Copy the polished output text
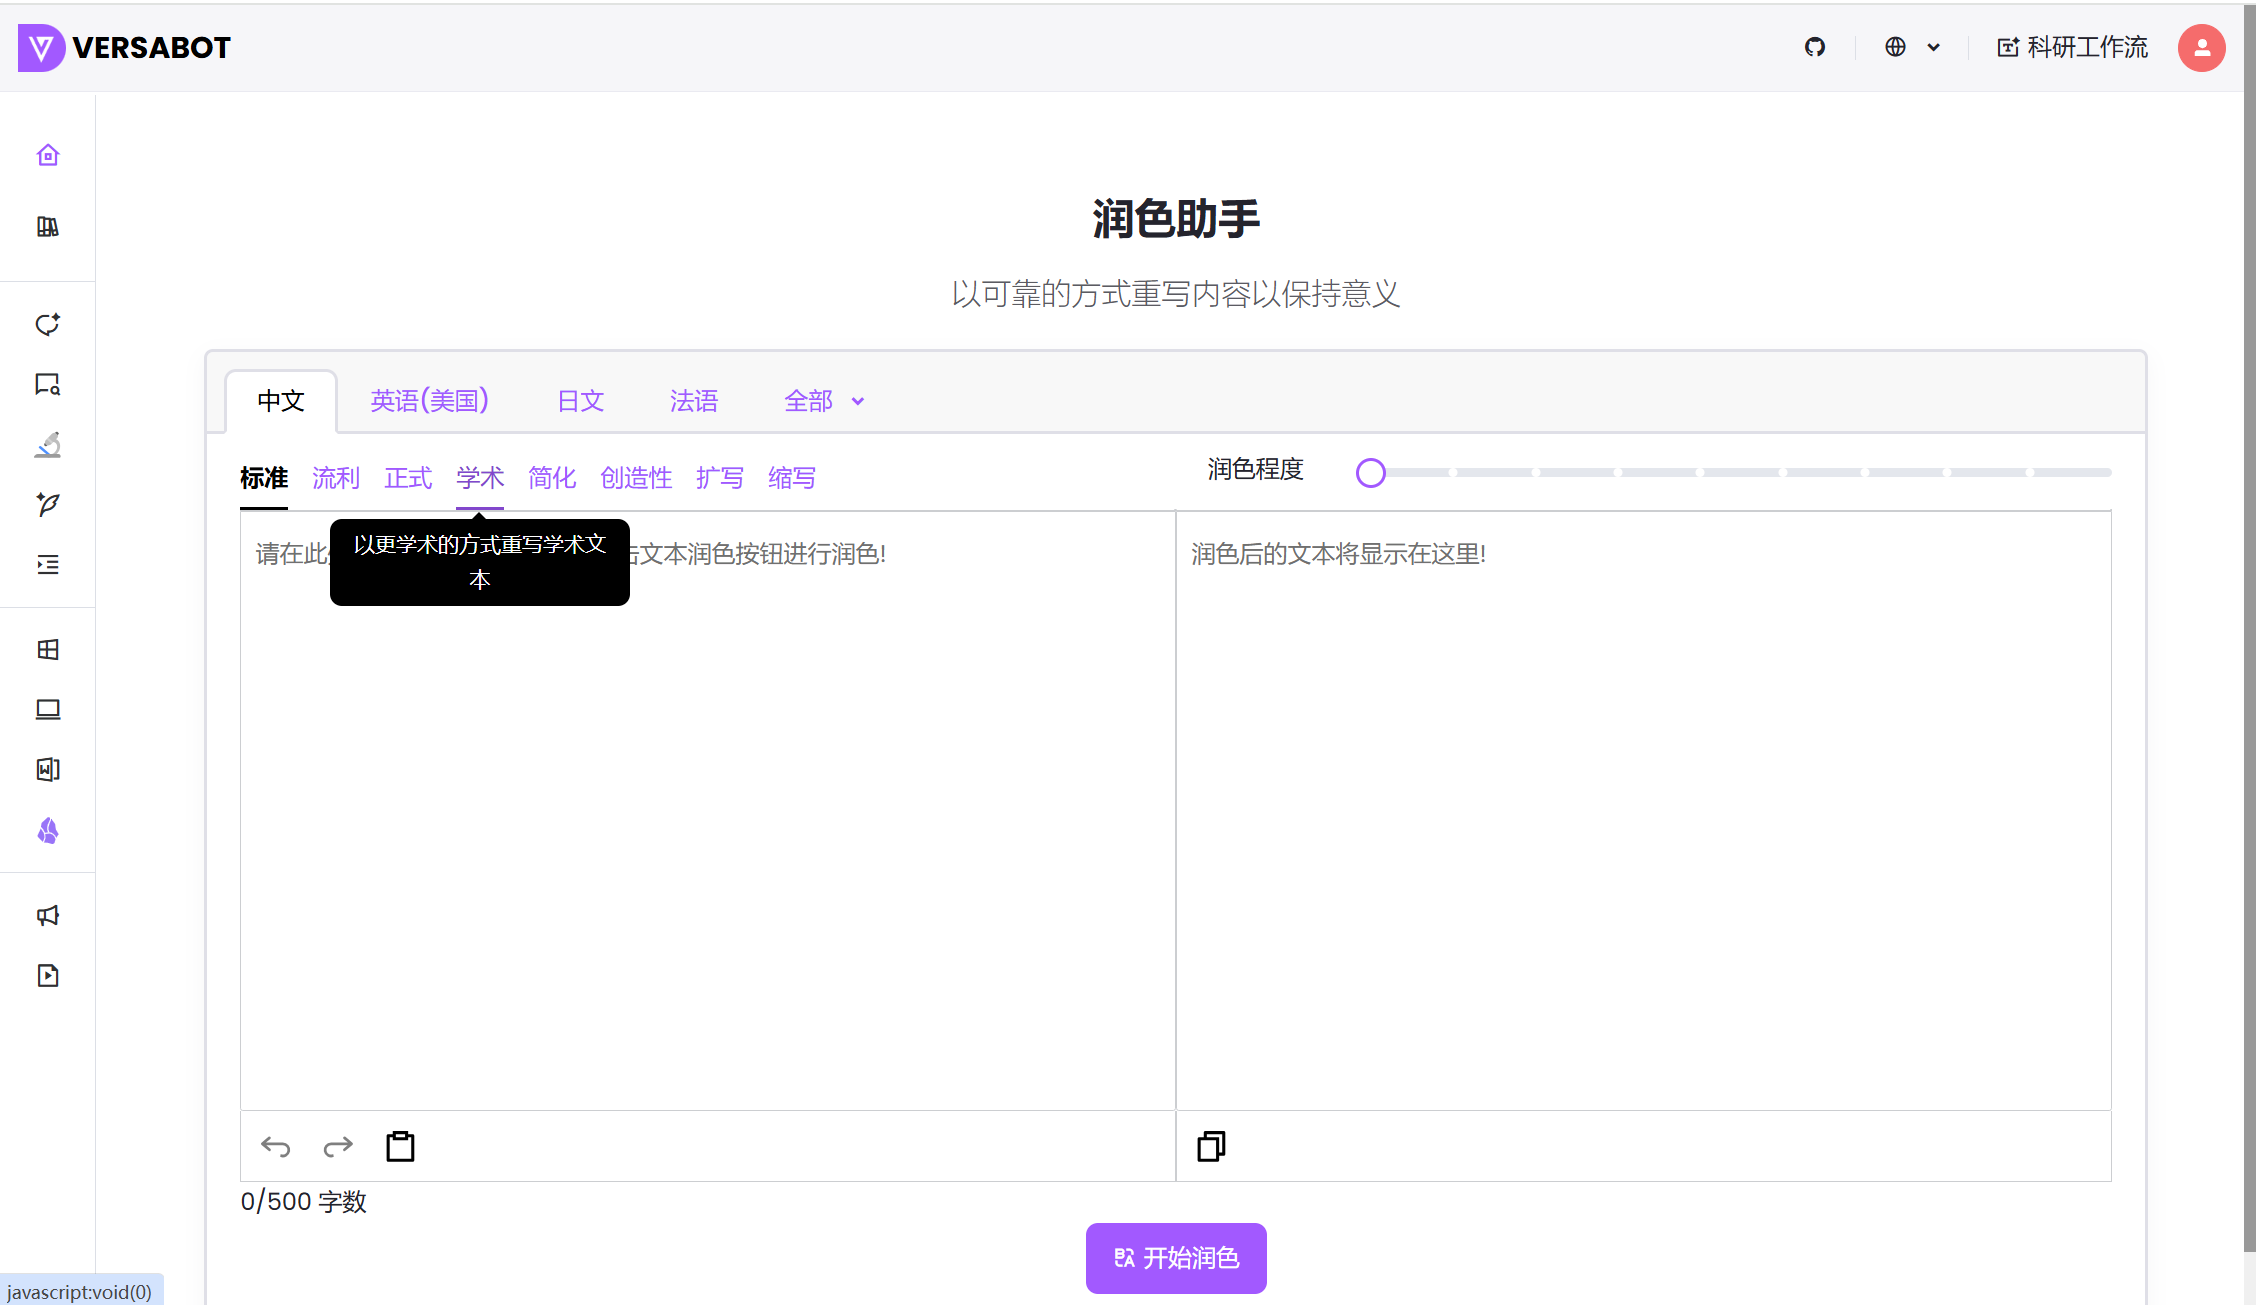The image size is (2256, 1305). (1210, 1146)
